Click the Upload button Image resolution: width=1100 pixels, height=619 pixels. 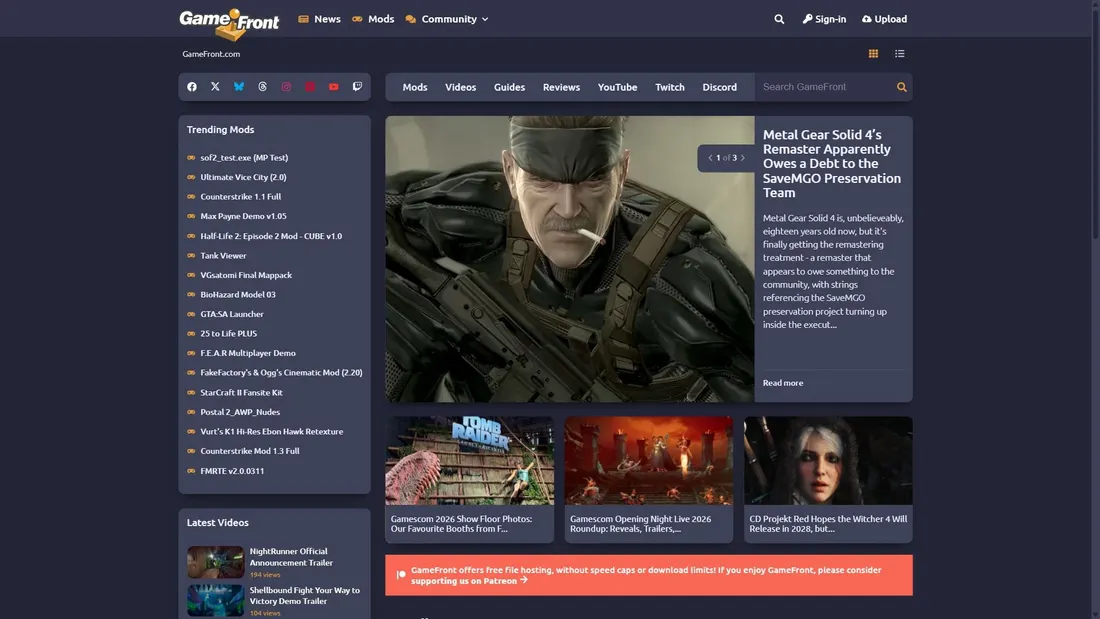click(x=885, y=19)
